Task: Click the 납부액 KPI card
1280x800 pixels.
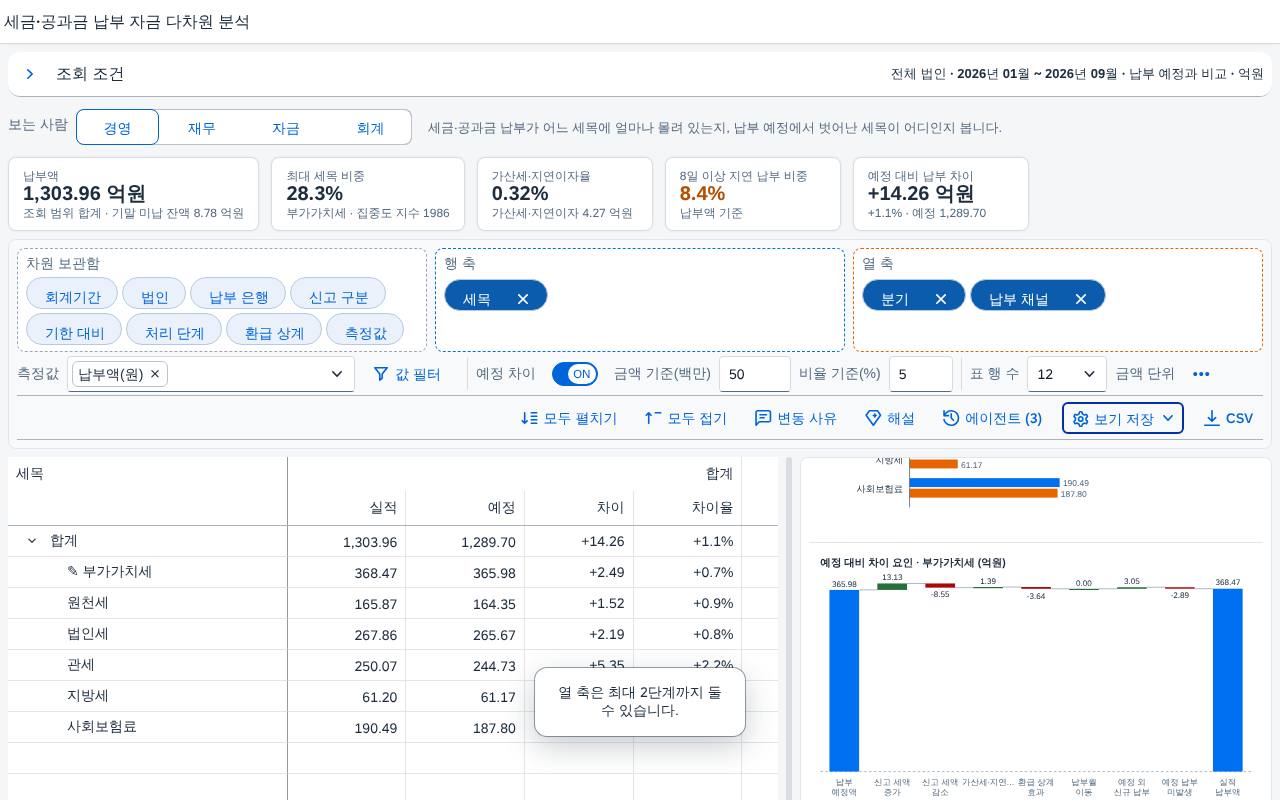Action: pos(133,194)
